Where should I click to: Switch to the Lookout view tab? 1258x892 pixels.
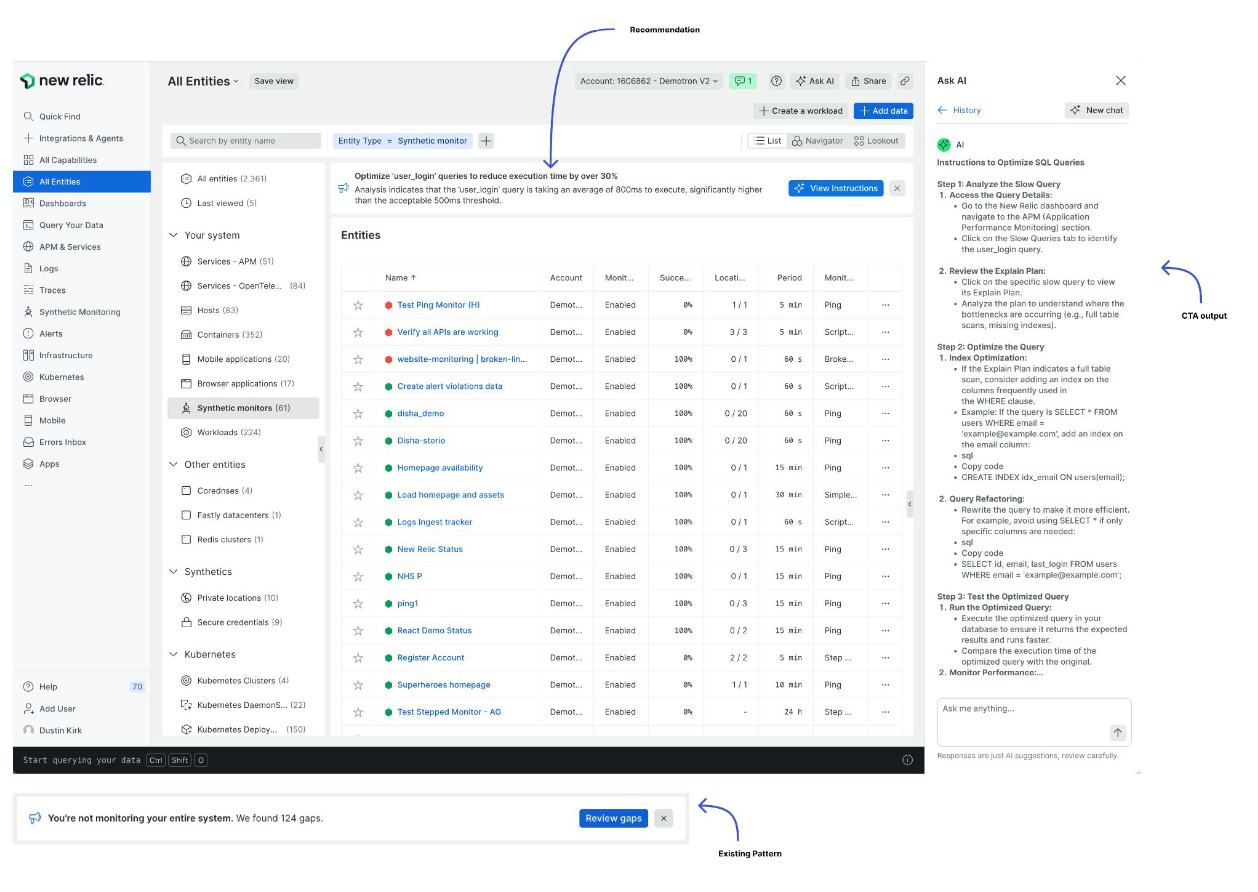tap(877, 141)
